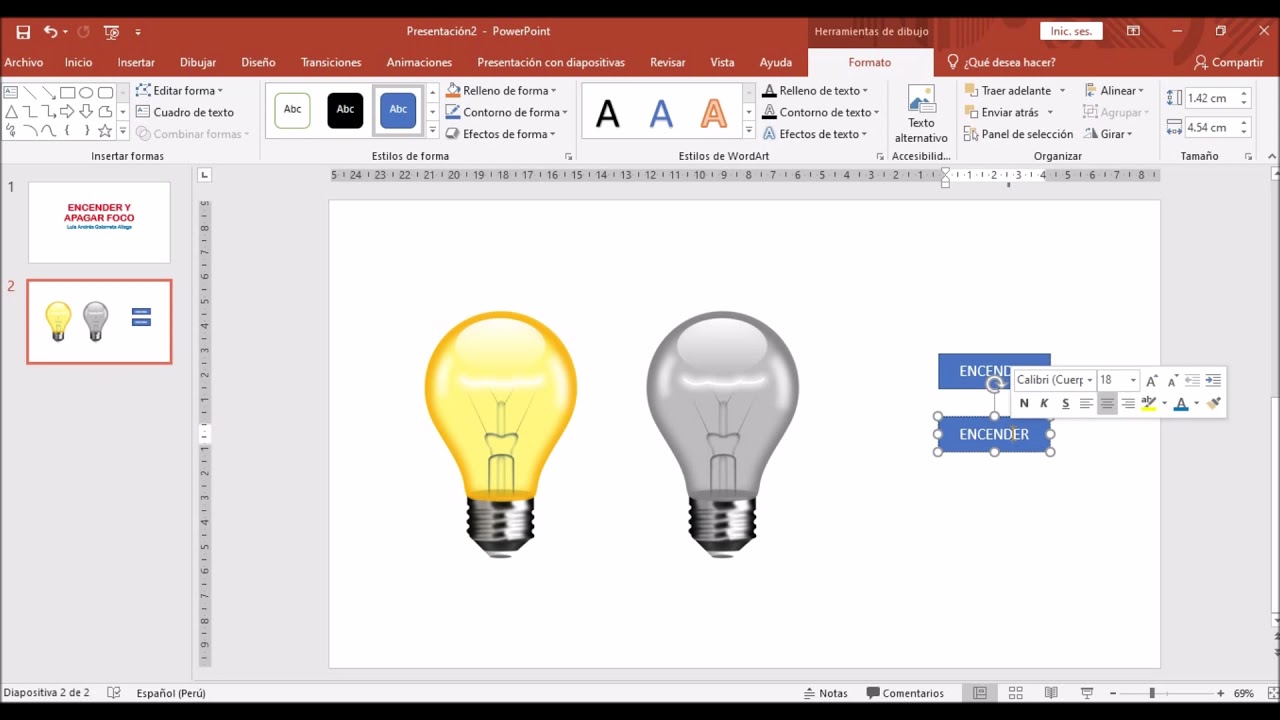Apply Format Painter brush in mini toolbar
Viewport: 1280px width, 720px height.
click(x=1214, y=403)
